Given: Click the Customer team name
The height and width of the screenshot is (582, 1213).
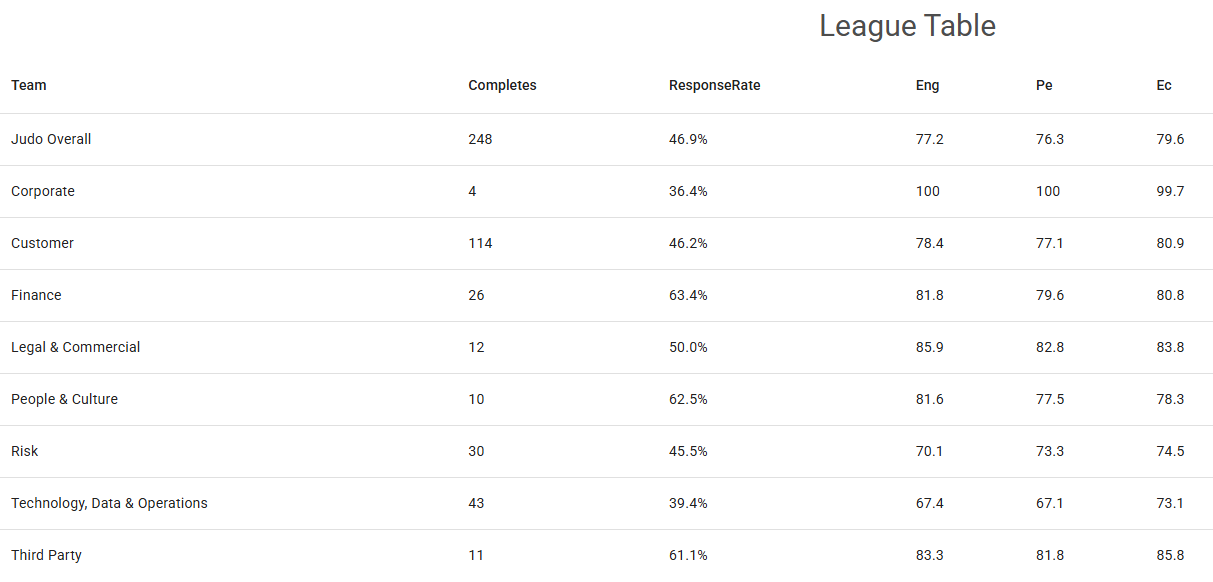Looking at the screenshot, I should (42, 244).
